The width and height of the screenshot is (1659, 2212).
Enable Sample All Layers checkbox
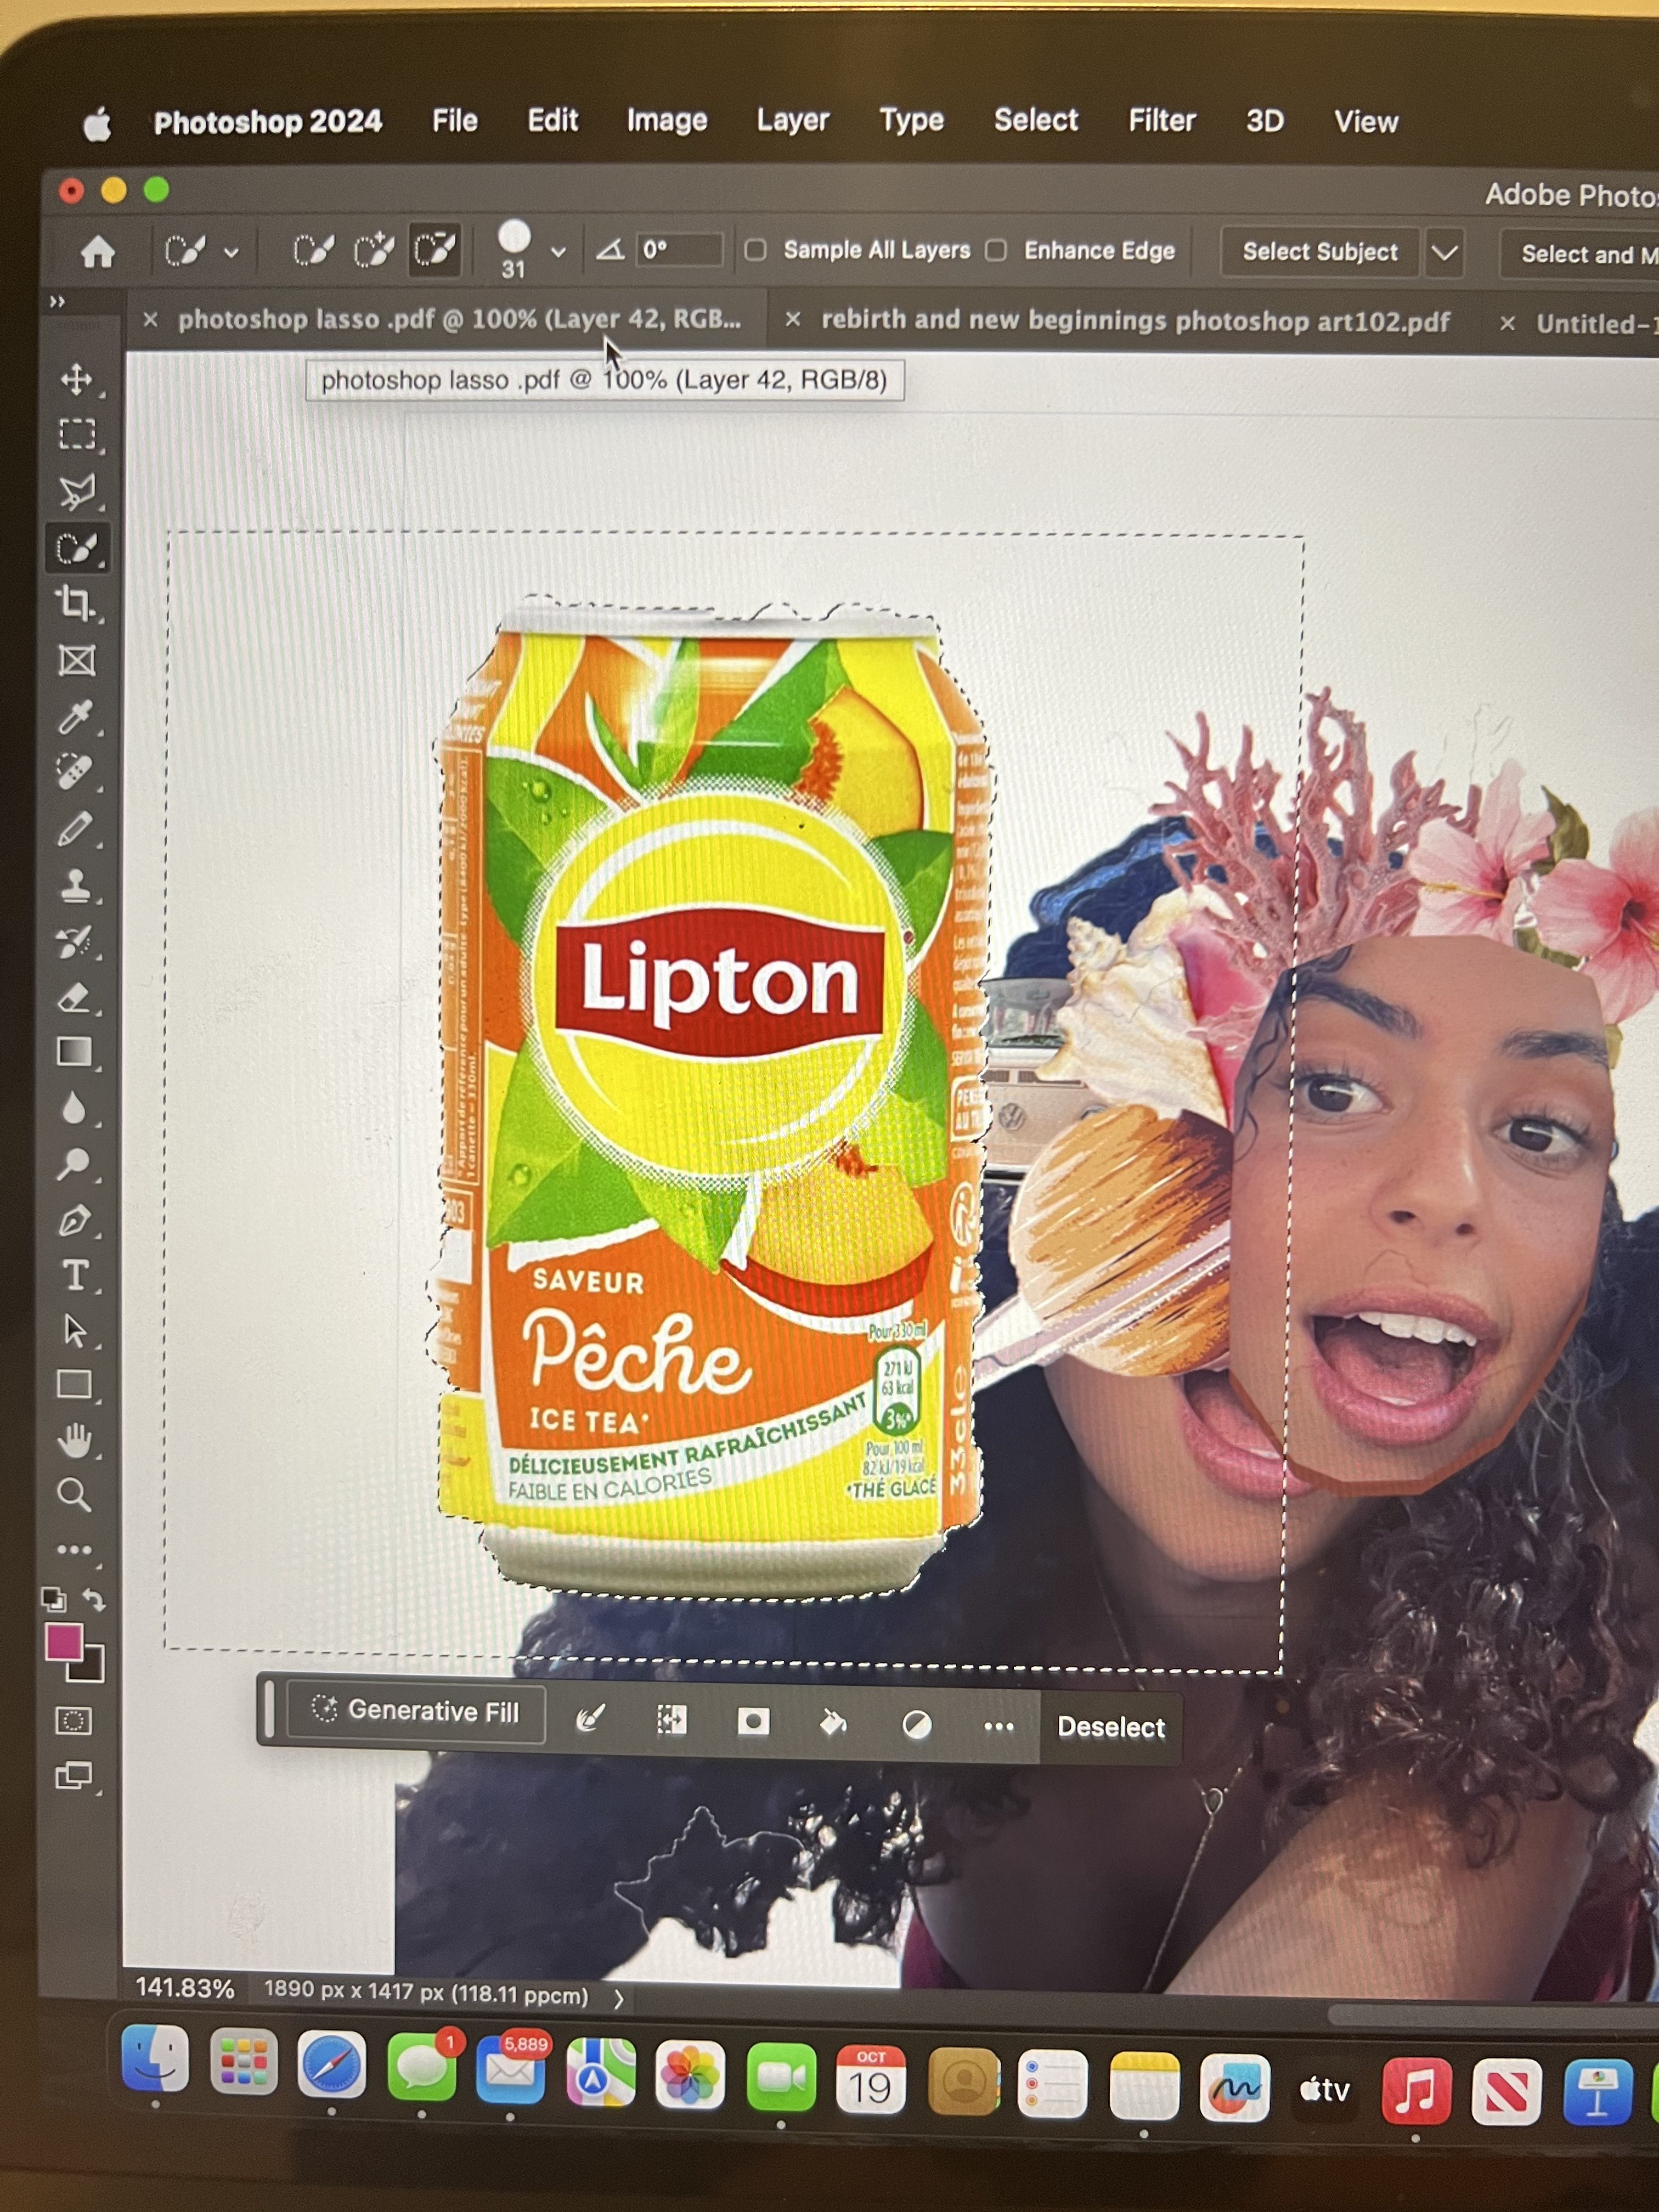click(x=756, y=250)
